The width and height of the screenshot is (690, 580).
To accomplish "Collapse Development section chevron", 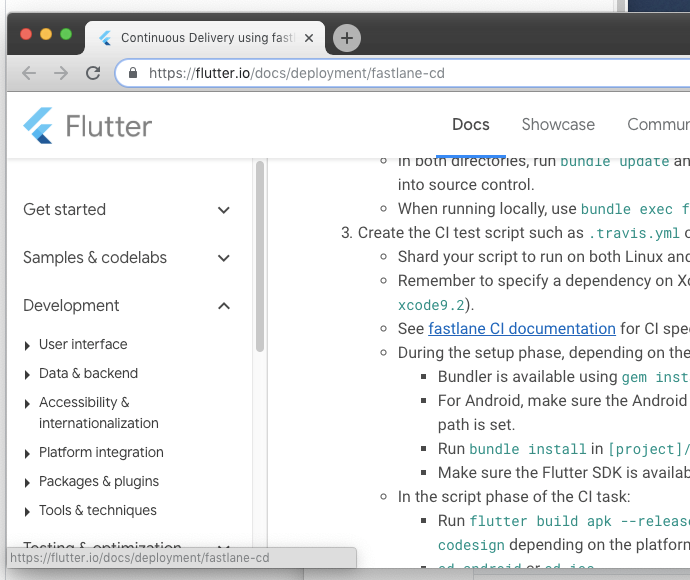I will click(224, 306).
